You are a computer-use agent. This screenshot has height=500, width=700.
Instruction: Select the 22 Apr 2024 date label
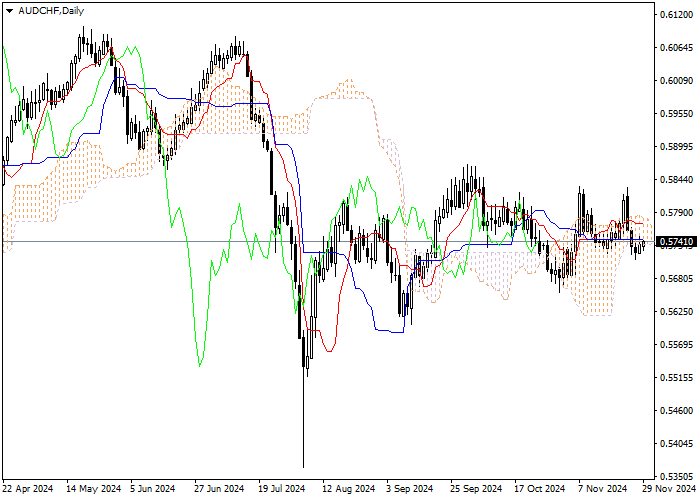(29, 489)
